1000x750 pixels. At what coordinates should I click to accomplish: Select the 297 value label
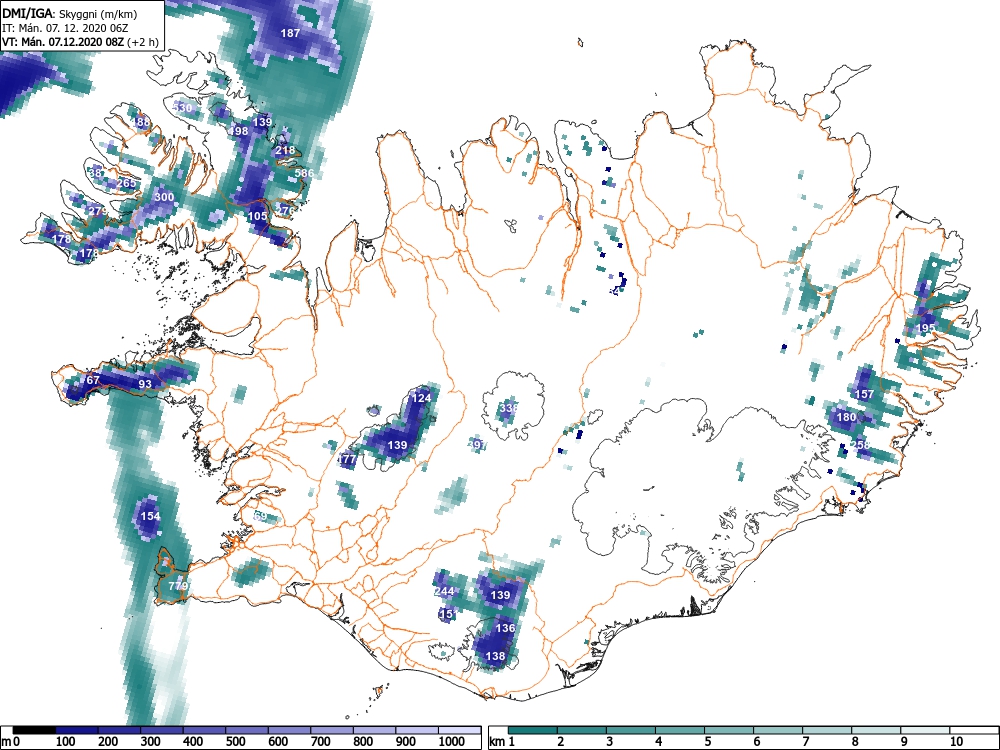[x=477, y=445]
